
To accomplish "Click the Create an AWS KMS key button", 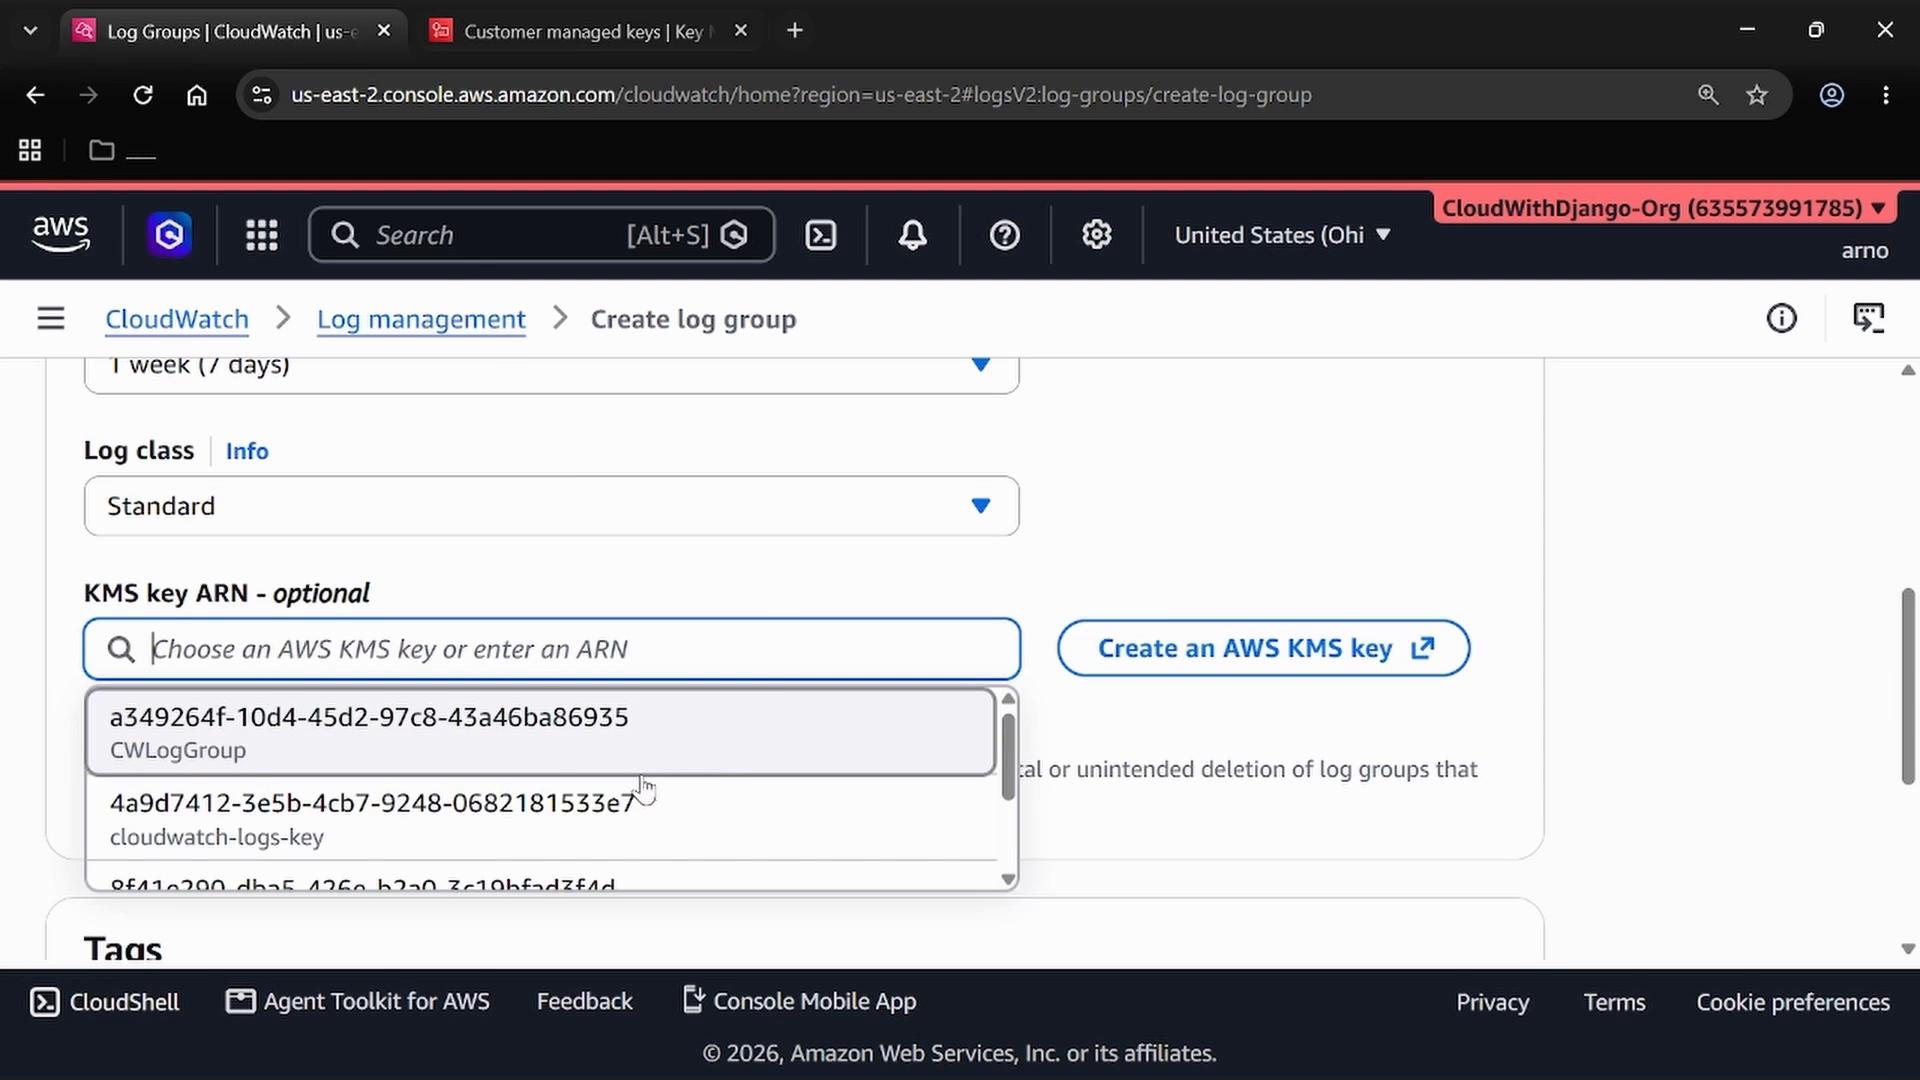I will point(1264,648).
